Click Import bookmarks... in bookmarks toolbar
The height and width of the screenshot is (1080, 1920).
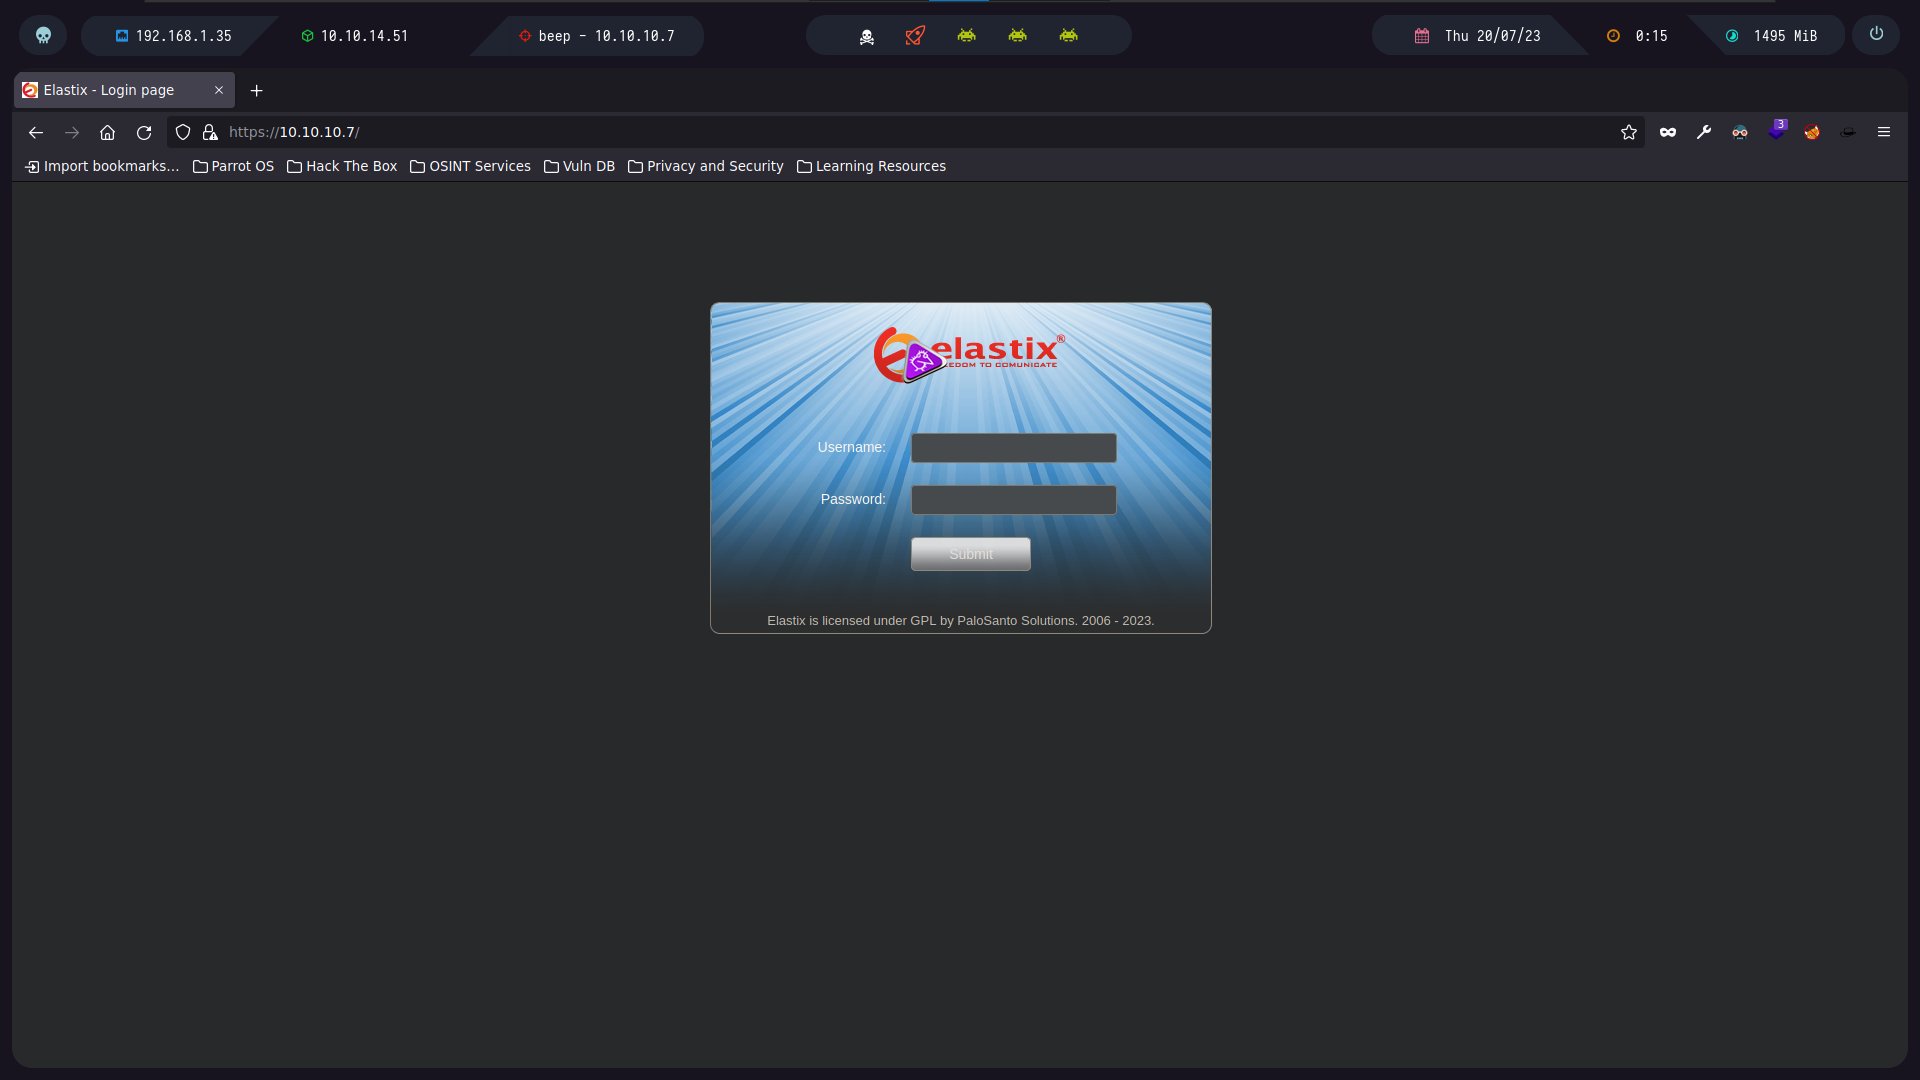click(102, 166)
